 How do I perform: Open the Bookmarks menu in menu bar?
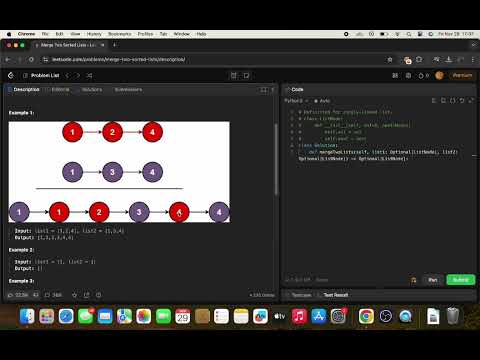[120, 34]
